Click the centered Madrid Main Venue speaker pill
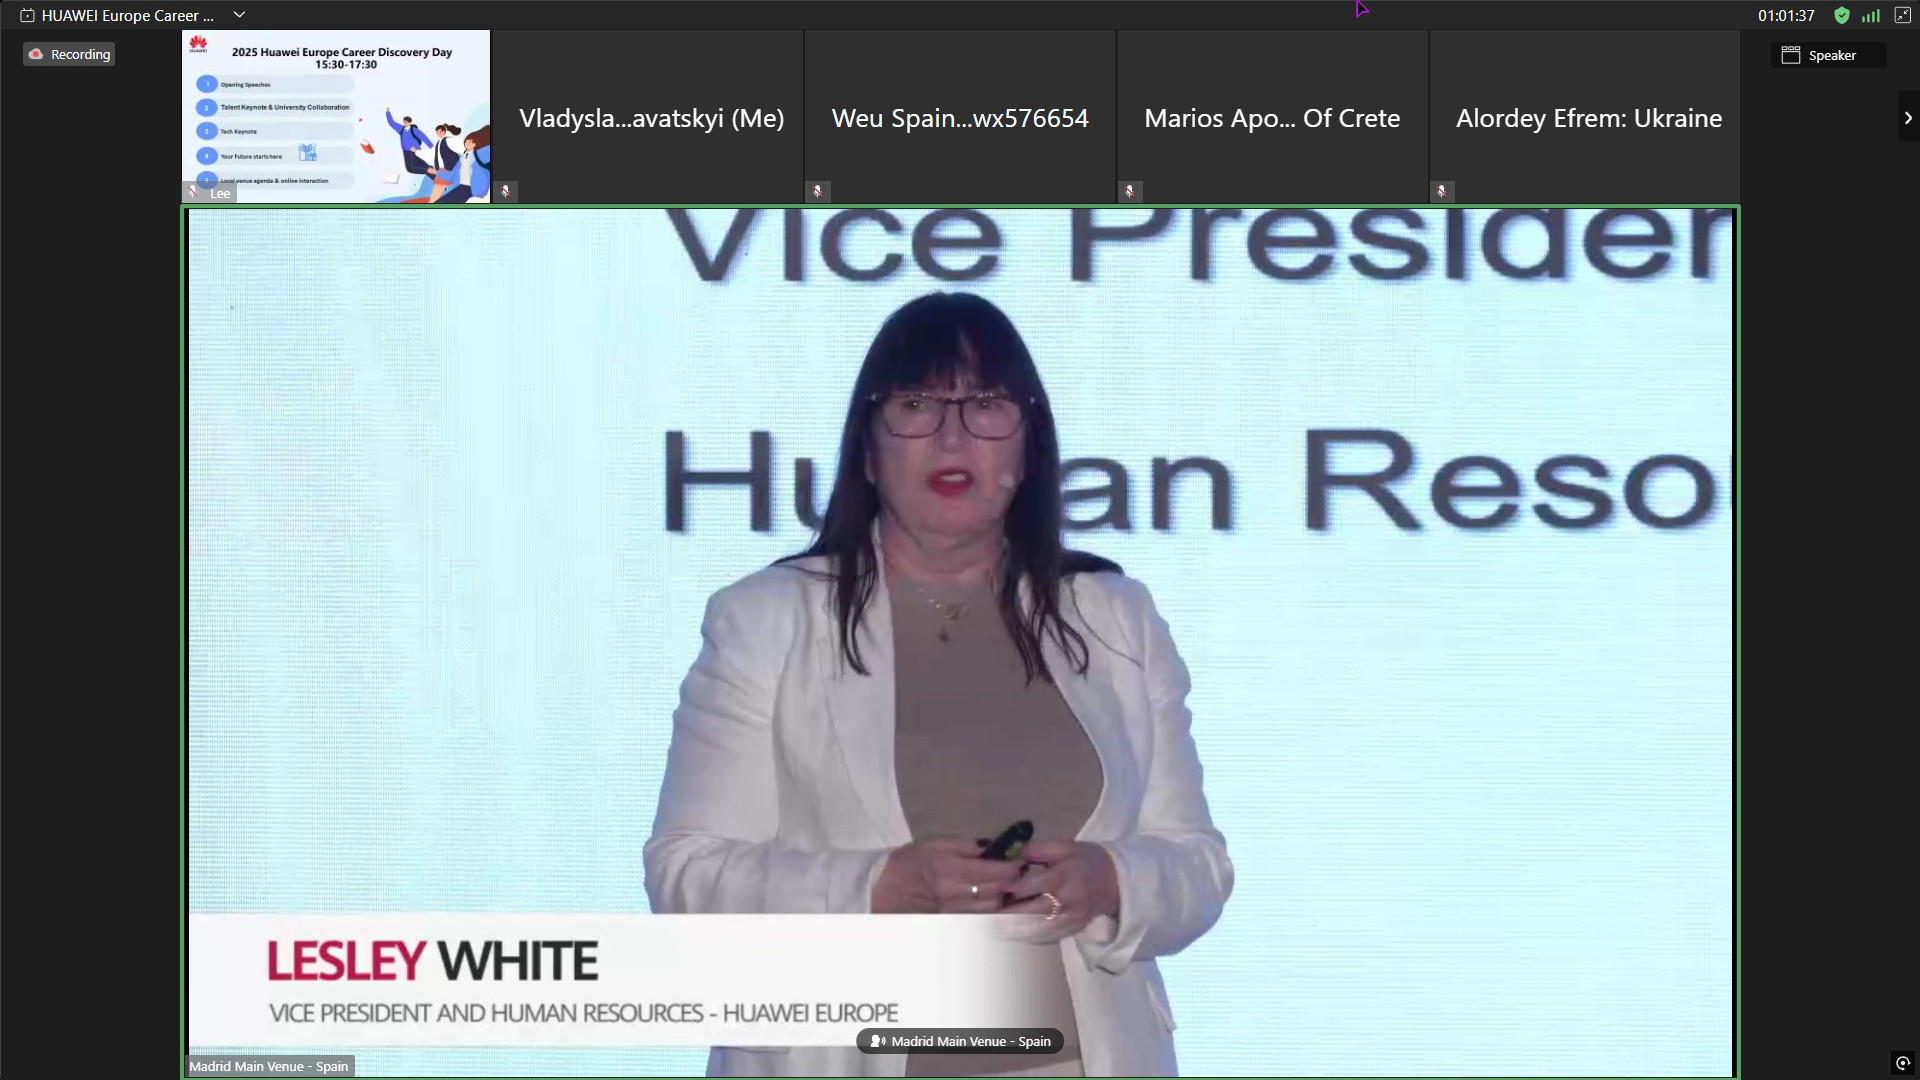Screen dimensions: 1920x1080 tap(960, 1041)
